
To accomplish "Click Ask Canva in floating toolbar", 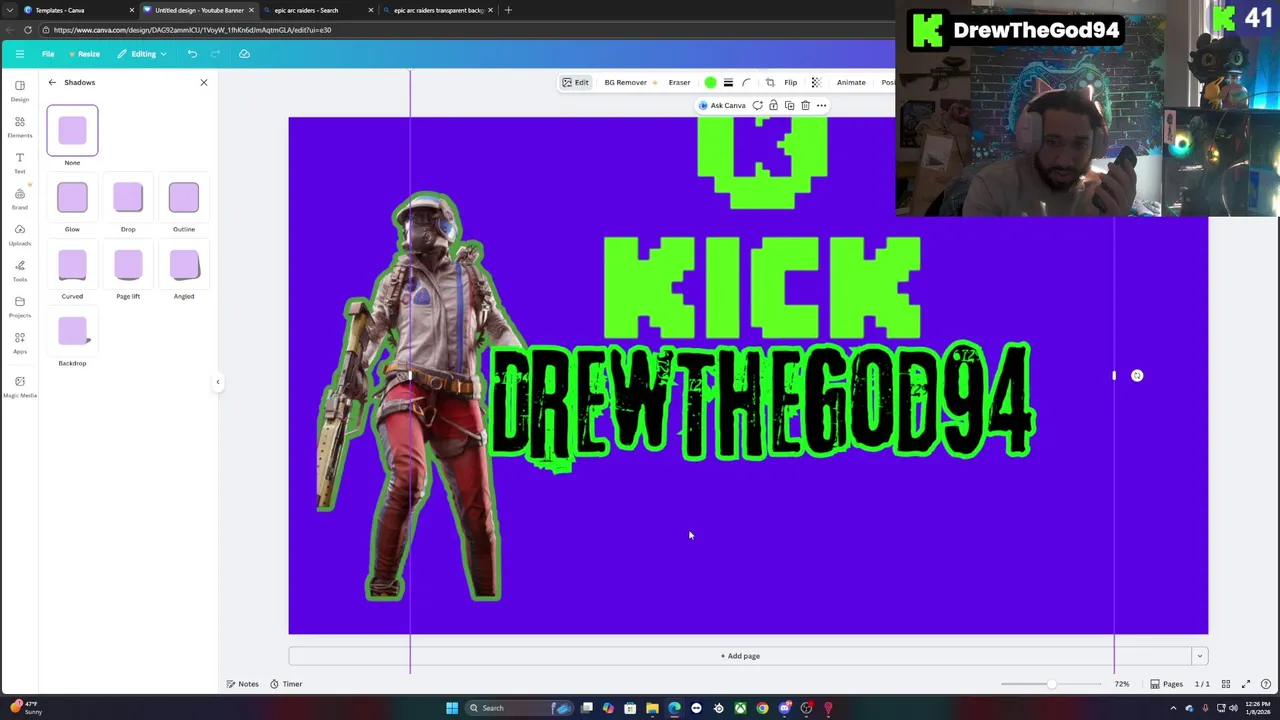I will [x=723, y=105].
